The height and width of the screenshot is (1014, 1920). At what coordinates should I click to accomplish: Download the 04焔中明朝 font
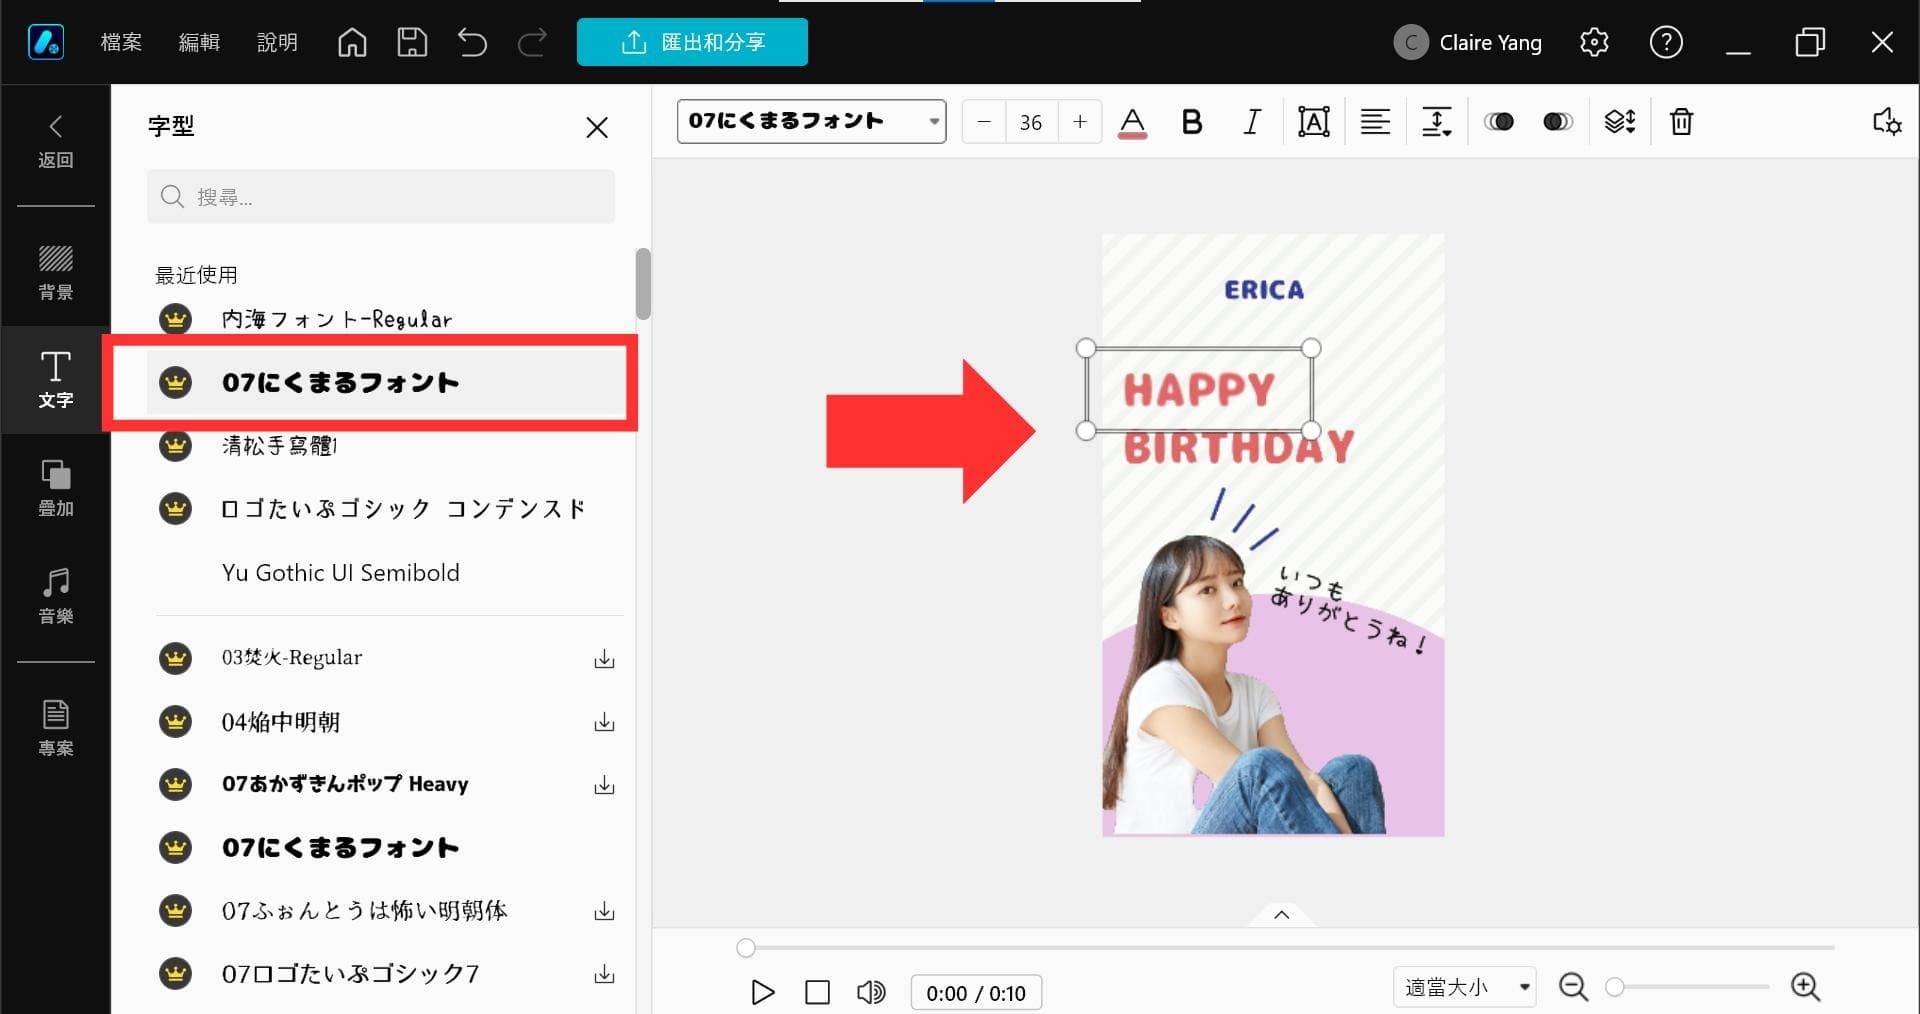604,722
